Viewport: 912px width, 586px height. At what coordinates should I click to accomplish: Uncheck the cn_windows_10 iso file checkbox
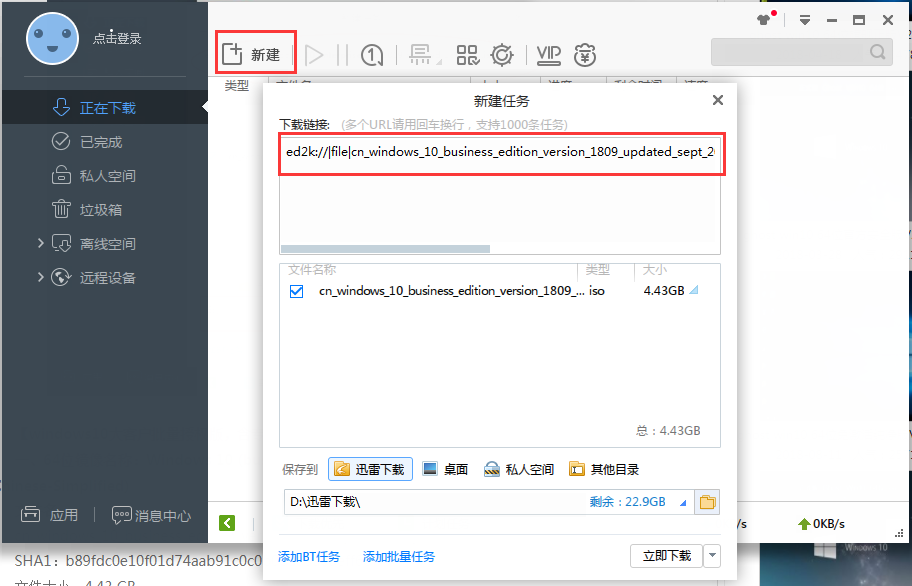[x=296, y=291]
